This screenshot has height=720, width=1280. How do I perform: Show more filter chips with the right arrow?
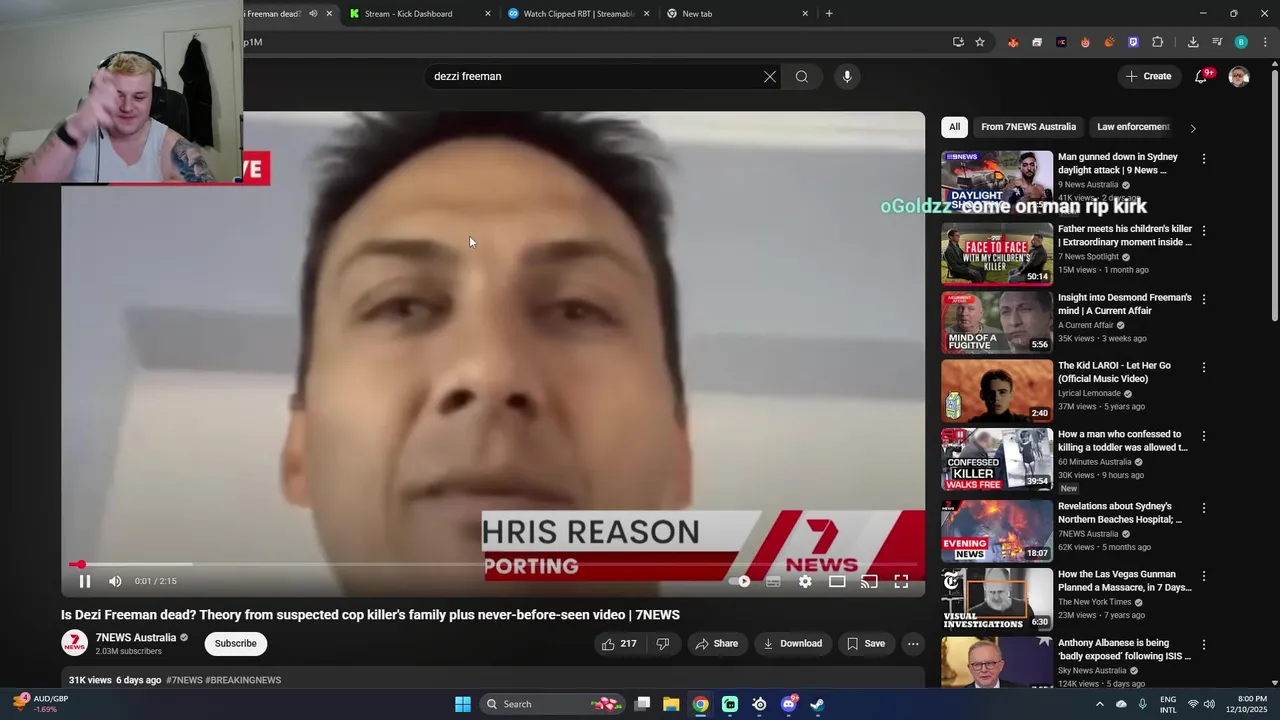1192,128
